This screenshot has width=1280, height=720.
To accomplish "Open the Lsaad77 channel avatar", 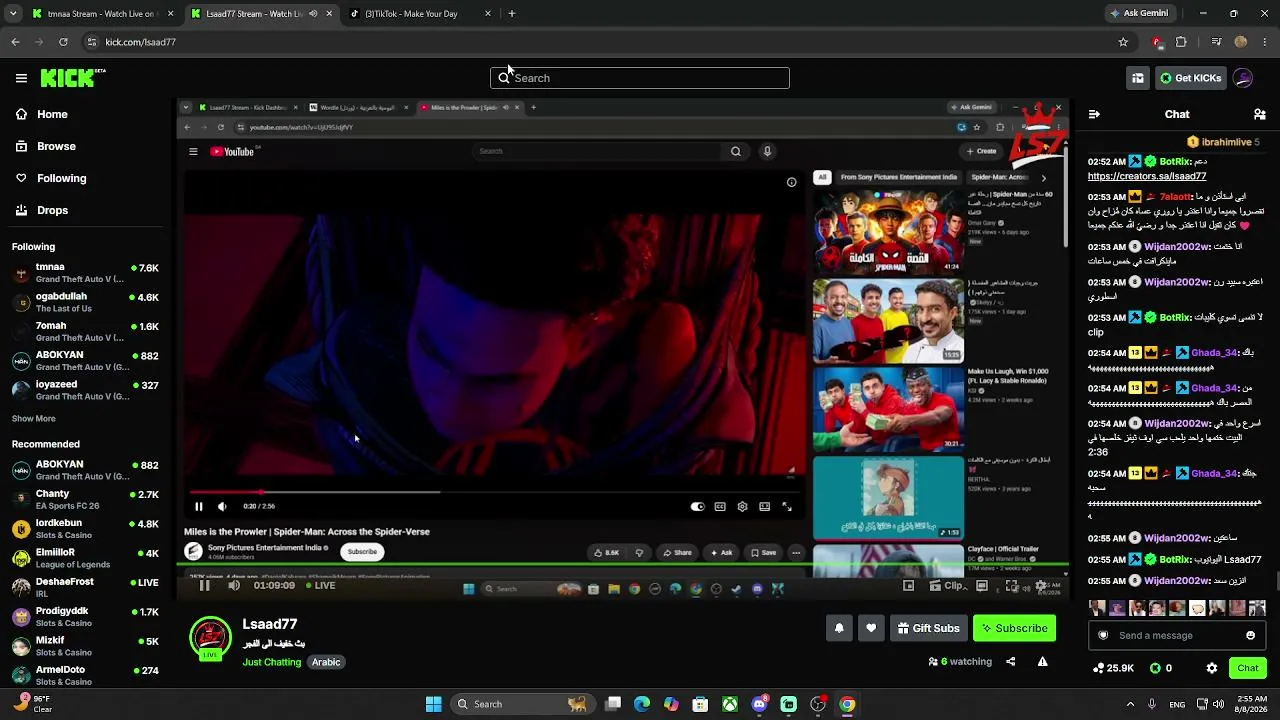I will click(210, 639).
